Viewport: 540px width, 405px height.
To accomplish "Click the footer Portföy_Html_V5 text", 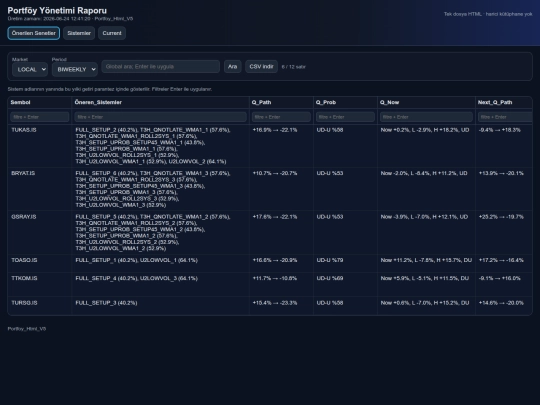I will (27, 329).
